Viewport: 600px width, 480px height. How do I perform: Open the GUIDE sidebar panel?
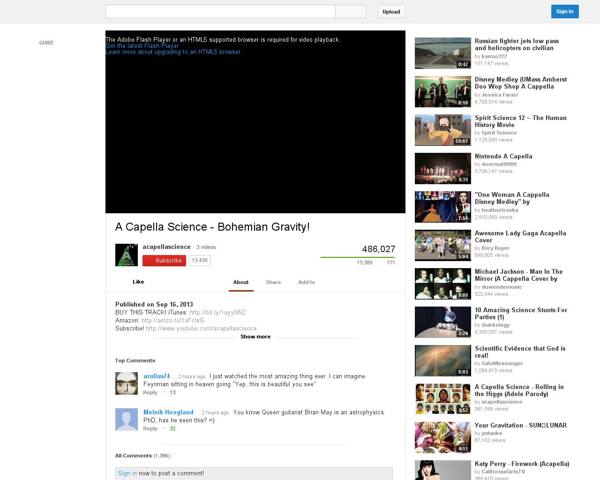click(x=46, y=43)
